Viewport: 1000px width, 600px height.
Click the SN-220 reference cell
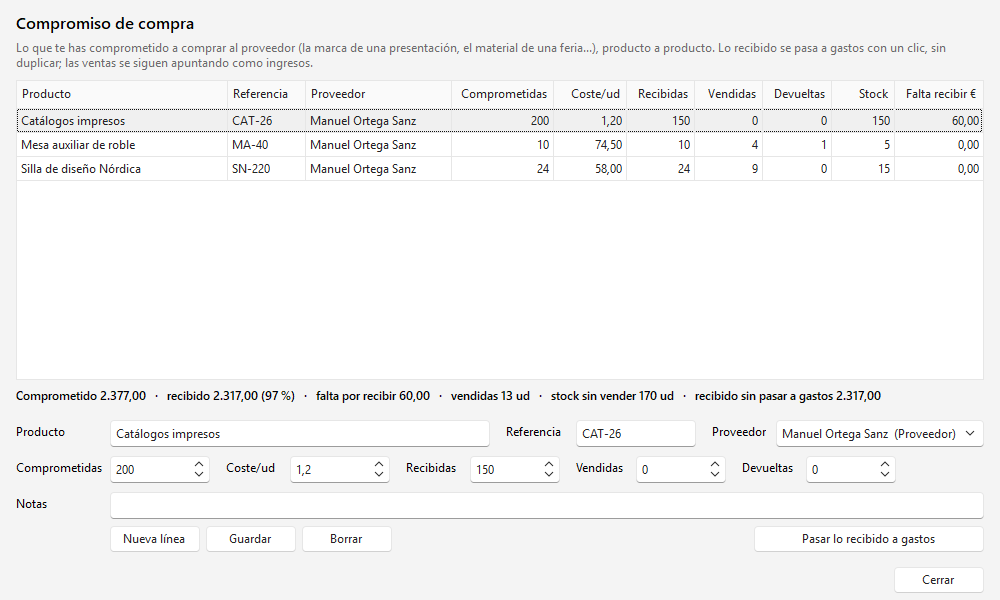[267, 169]
